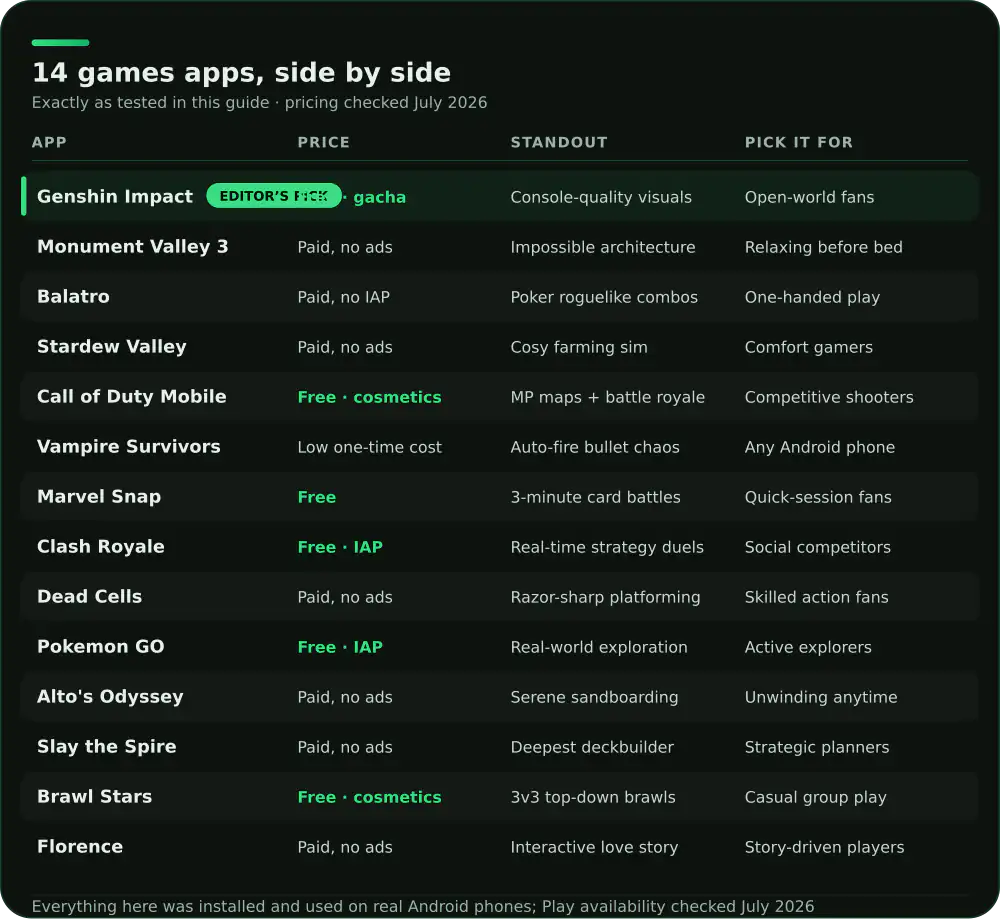The width and height of the screenshot is (1000, 919).
Task: Click the Florence app name
Action: (x=80, y=847)
